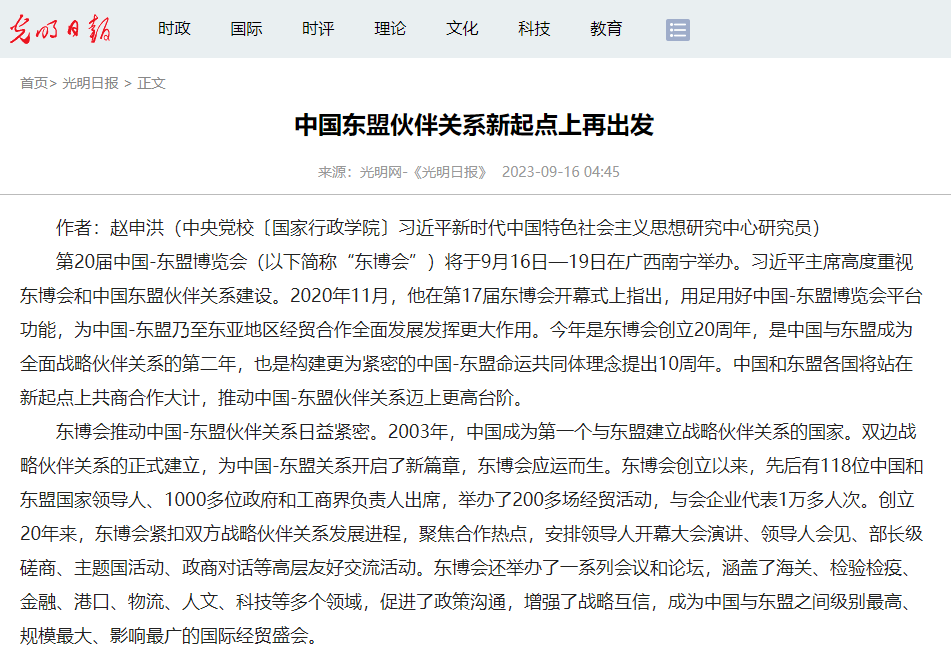Click the line starting 功能，为中国-东盟乃至东亚地区
Viewport: 951px width, 653px height.
tap(466, 330)
